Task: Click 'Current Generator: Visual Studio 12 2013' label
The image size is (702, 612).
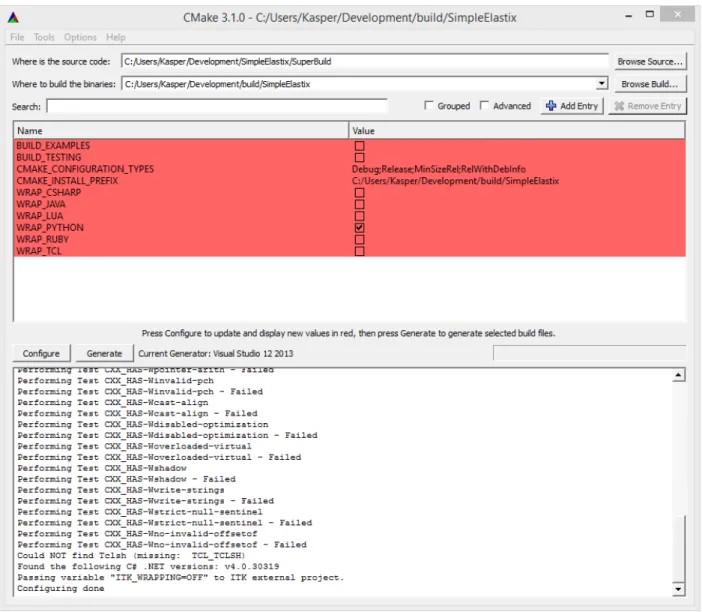Action: 216,353
